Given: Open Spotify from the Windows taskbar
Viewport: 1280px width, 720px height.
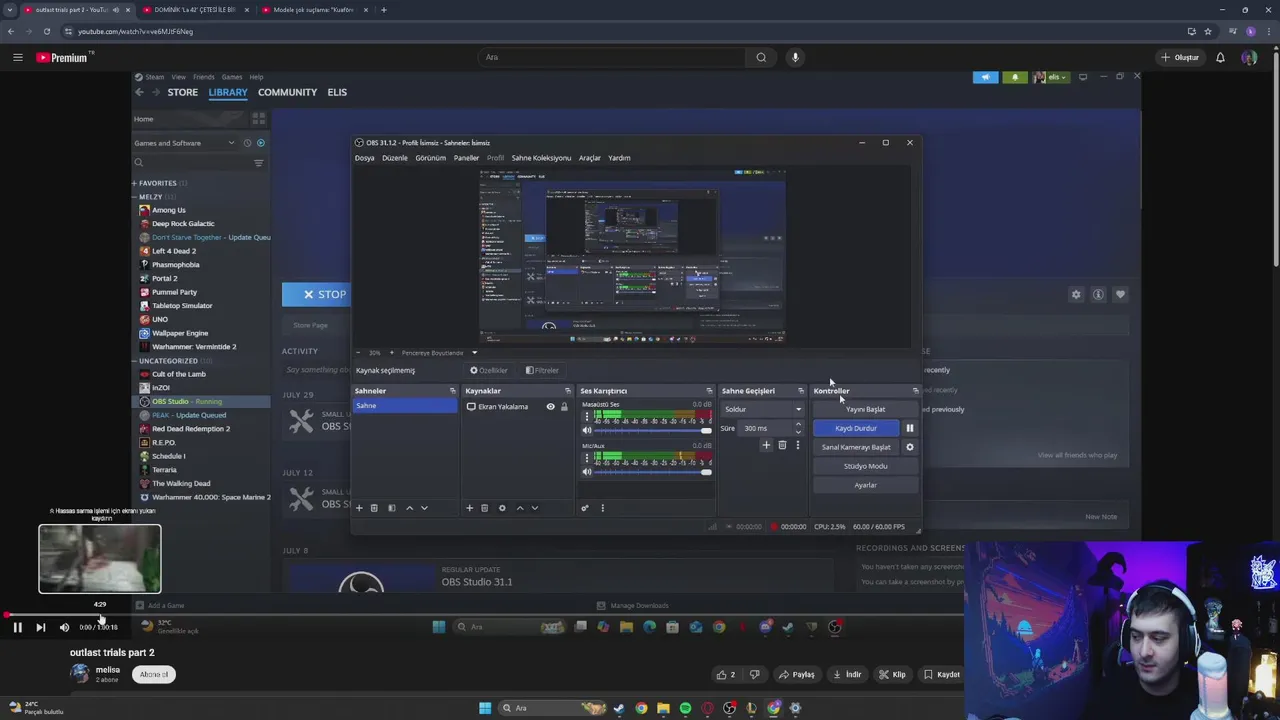Looking at the screenshot, I should pyautogui.click(x=685, y=708).
